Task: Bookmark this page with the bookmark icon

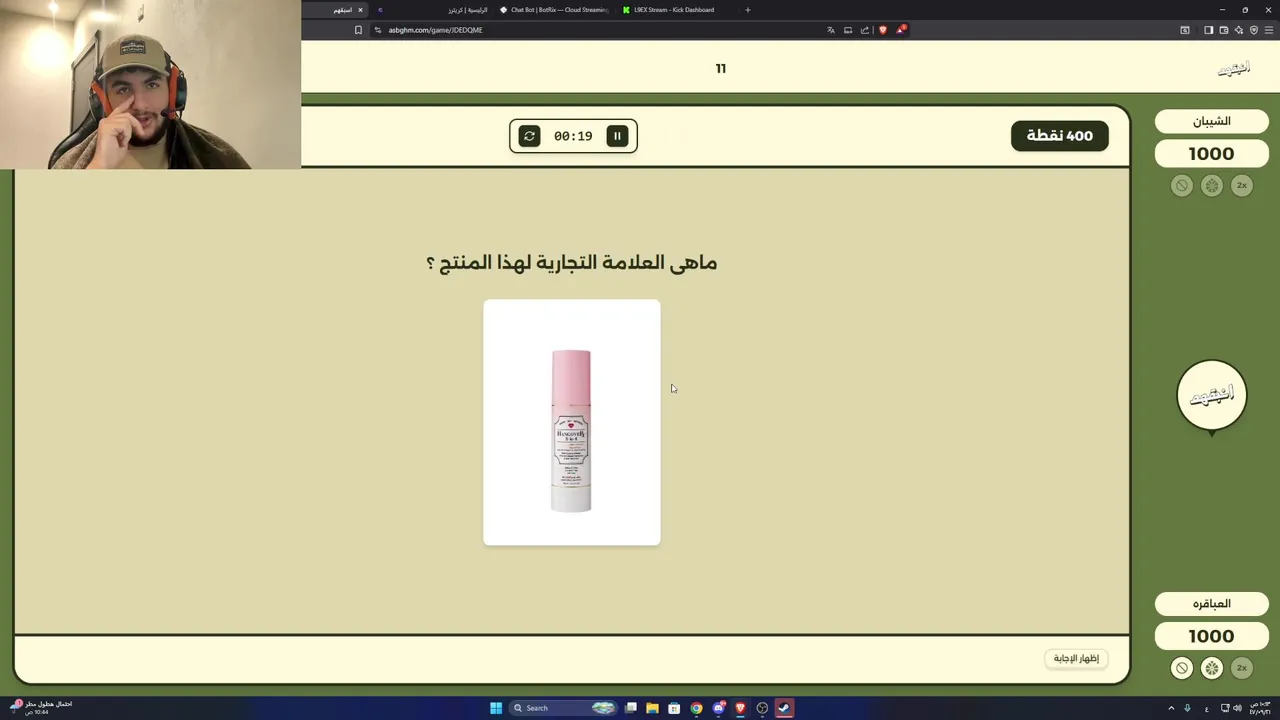Action: 358,30
